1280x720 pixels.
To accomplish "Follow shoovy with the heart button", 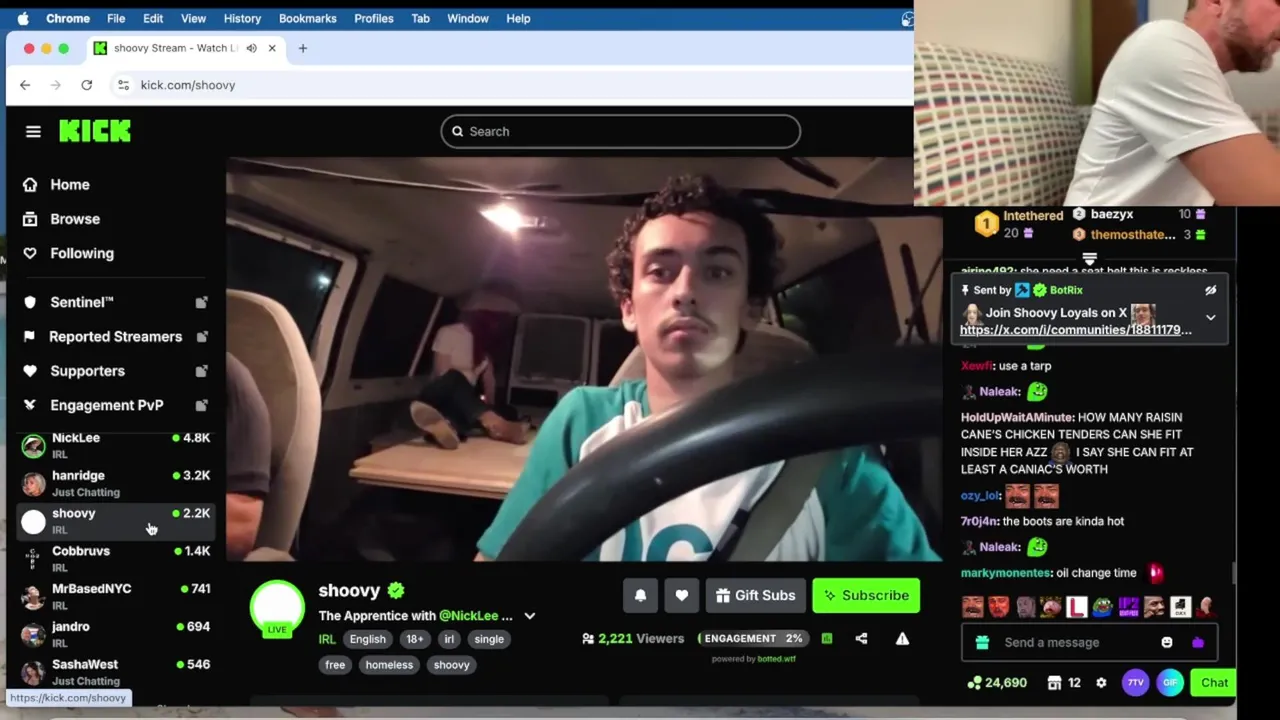I will tap(681, 595).
